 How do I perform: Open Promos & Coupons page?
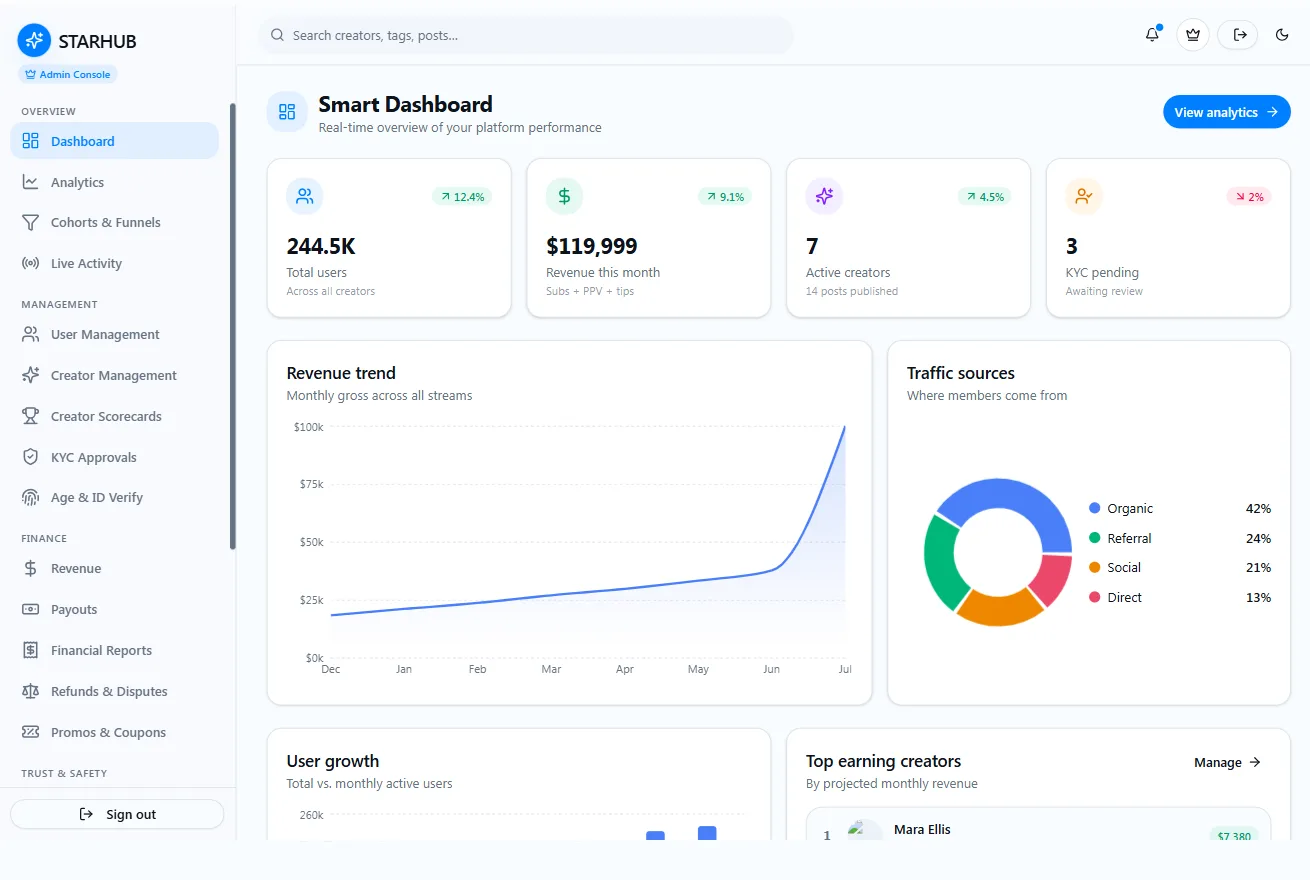point(114,733)
